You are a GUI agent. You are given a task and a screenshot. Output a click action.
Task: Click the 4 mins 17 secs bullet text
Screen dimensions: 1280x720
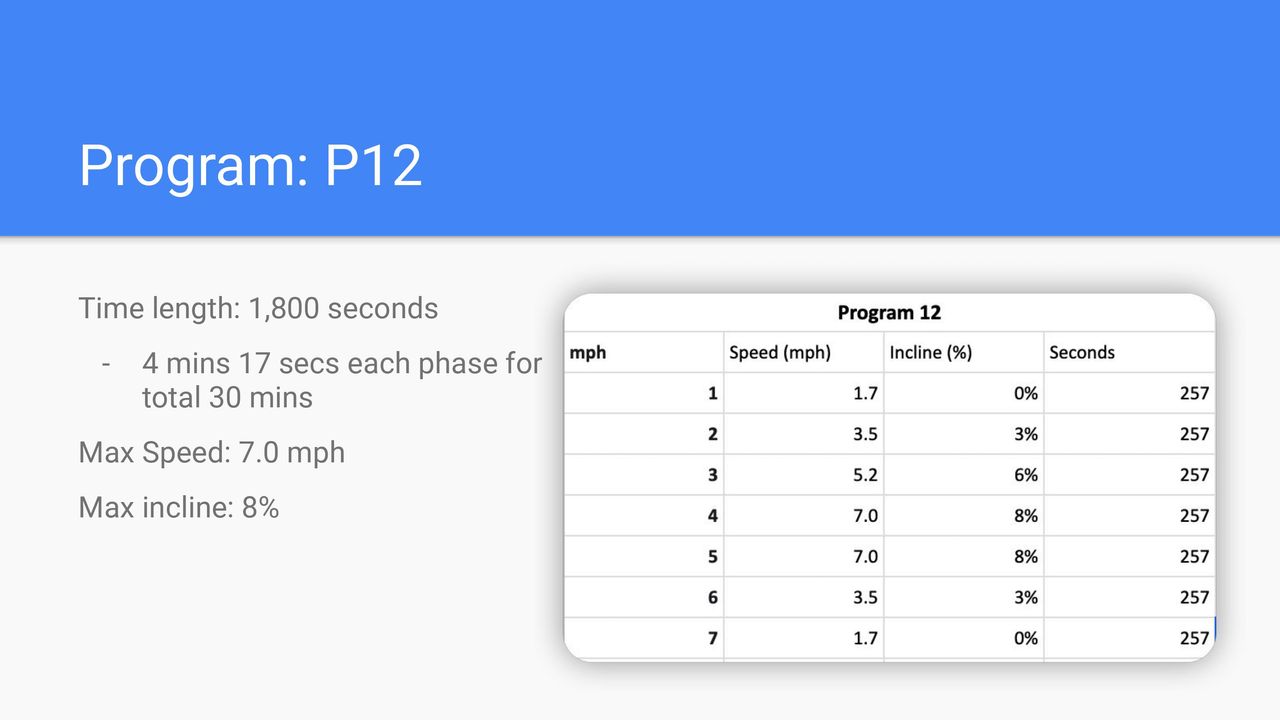[342, 380]
